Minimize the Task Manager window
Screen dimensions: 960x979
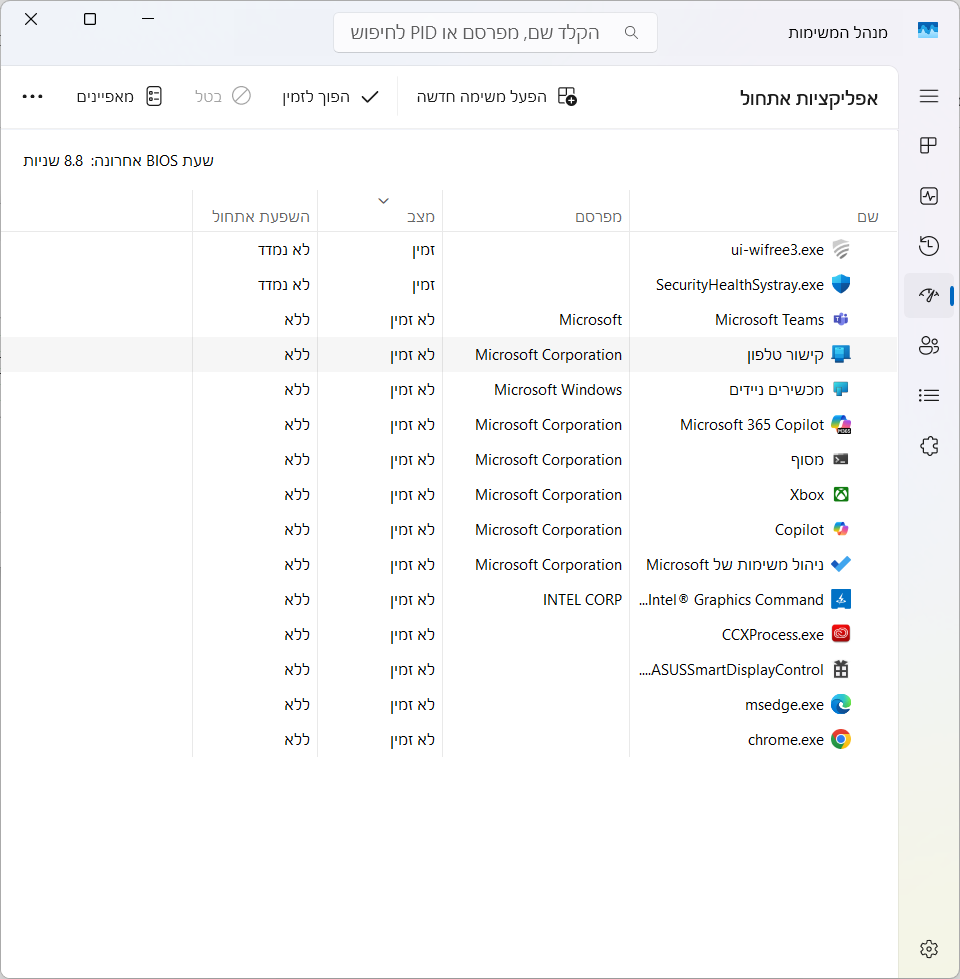tap(148, 19)
